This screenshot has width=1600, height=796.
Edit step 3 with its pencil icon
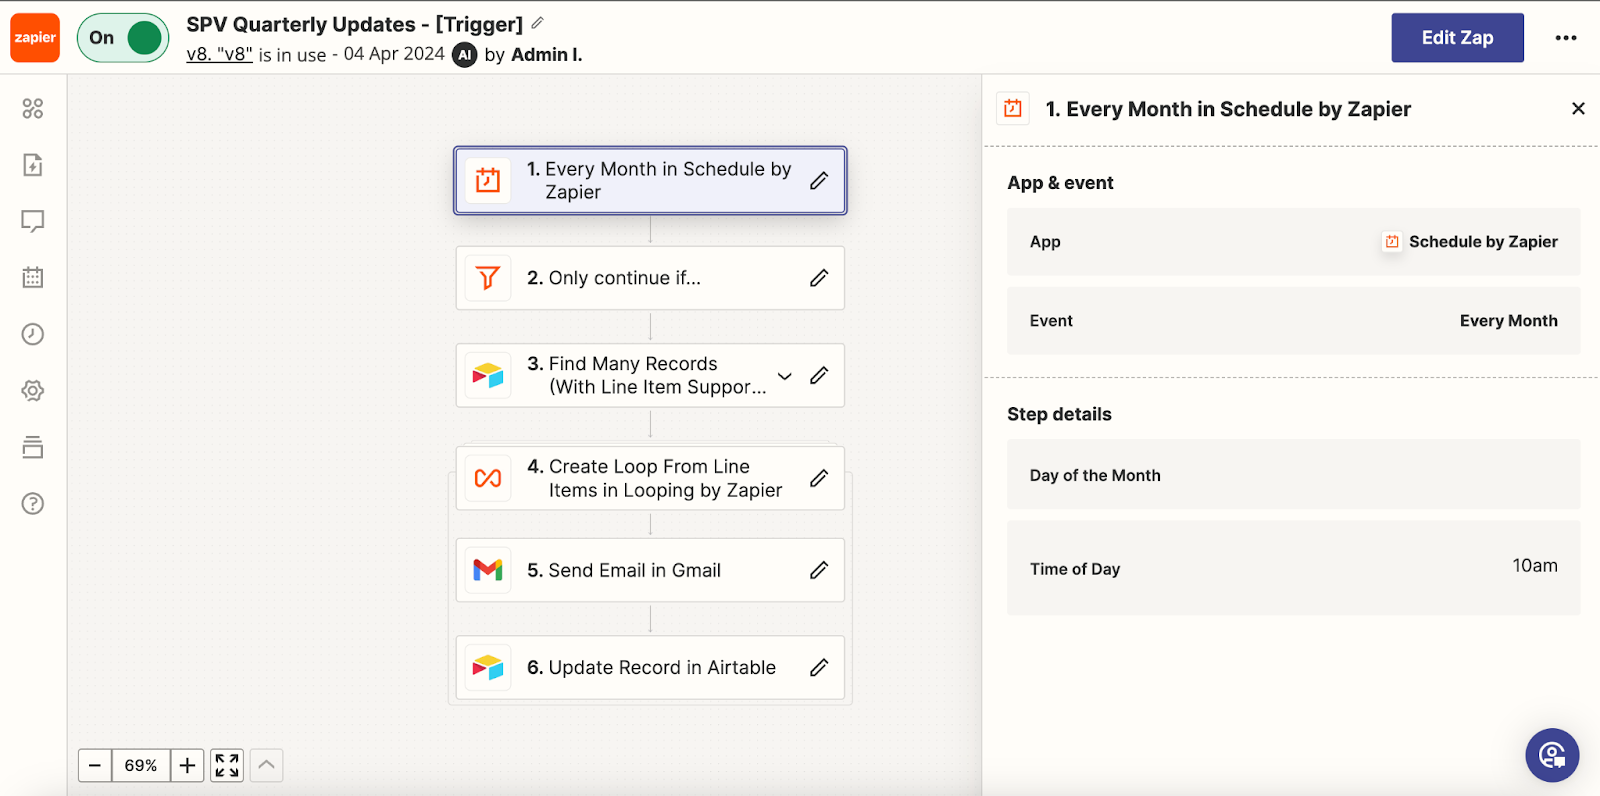[819, 375]
